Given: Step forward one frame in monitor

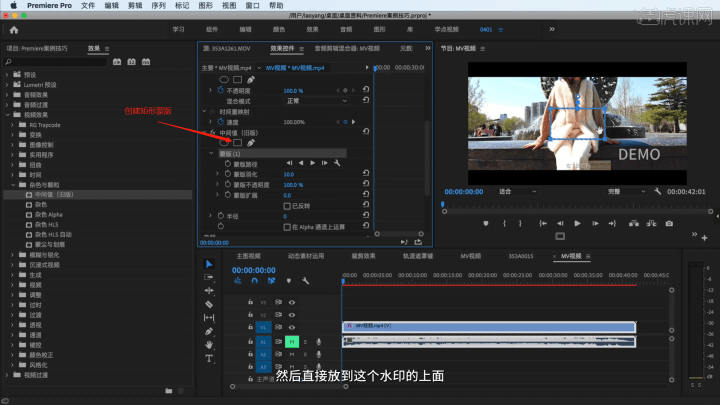Looking at the screenshot, I should pos(595,224).
